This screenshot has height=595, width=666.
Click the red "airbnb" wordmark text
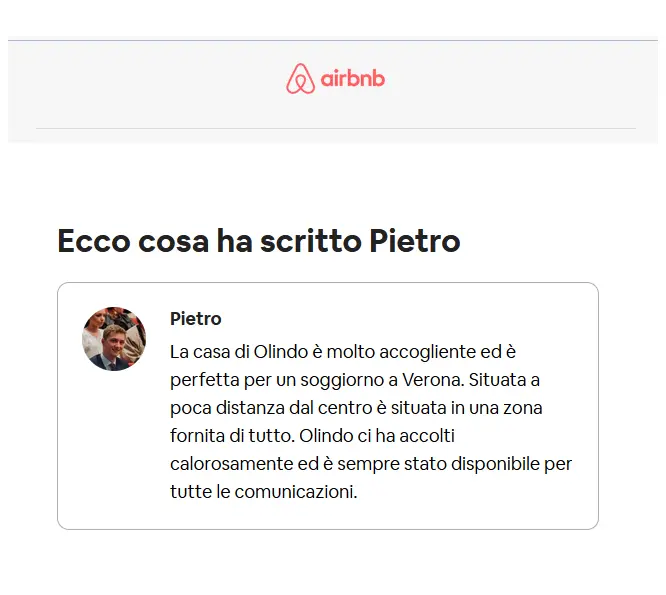click(353, 79)
